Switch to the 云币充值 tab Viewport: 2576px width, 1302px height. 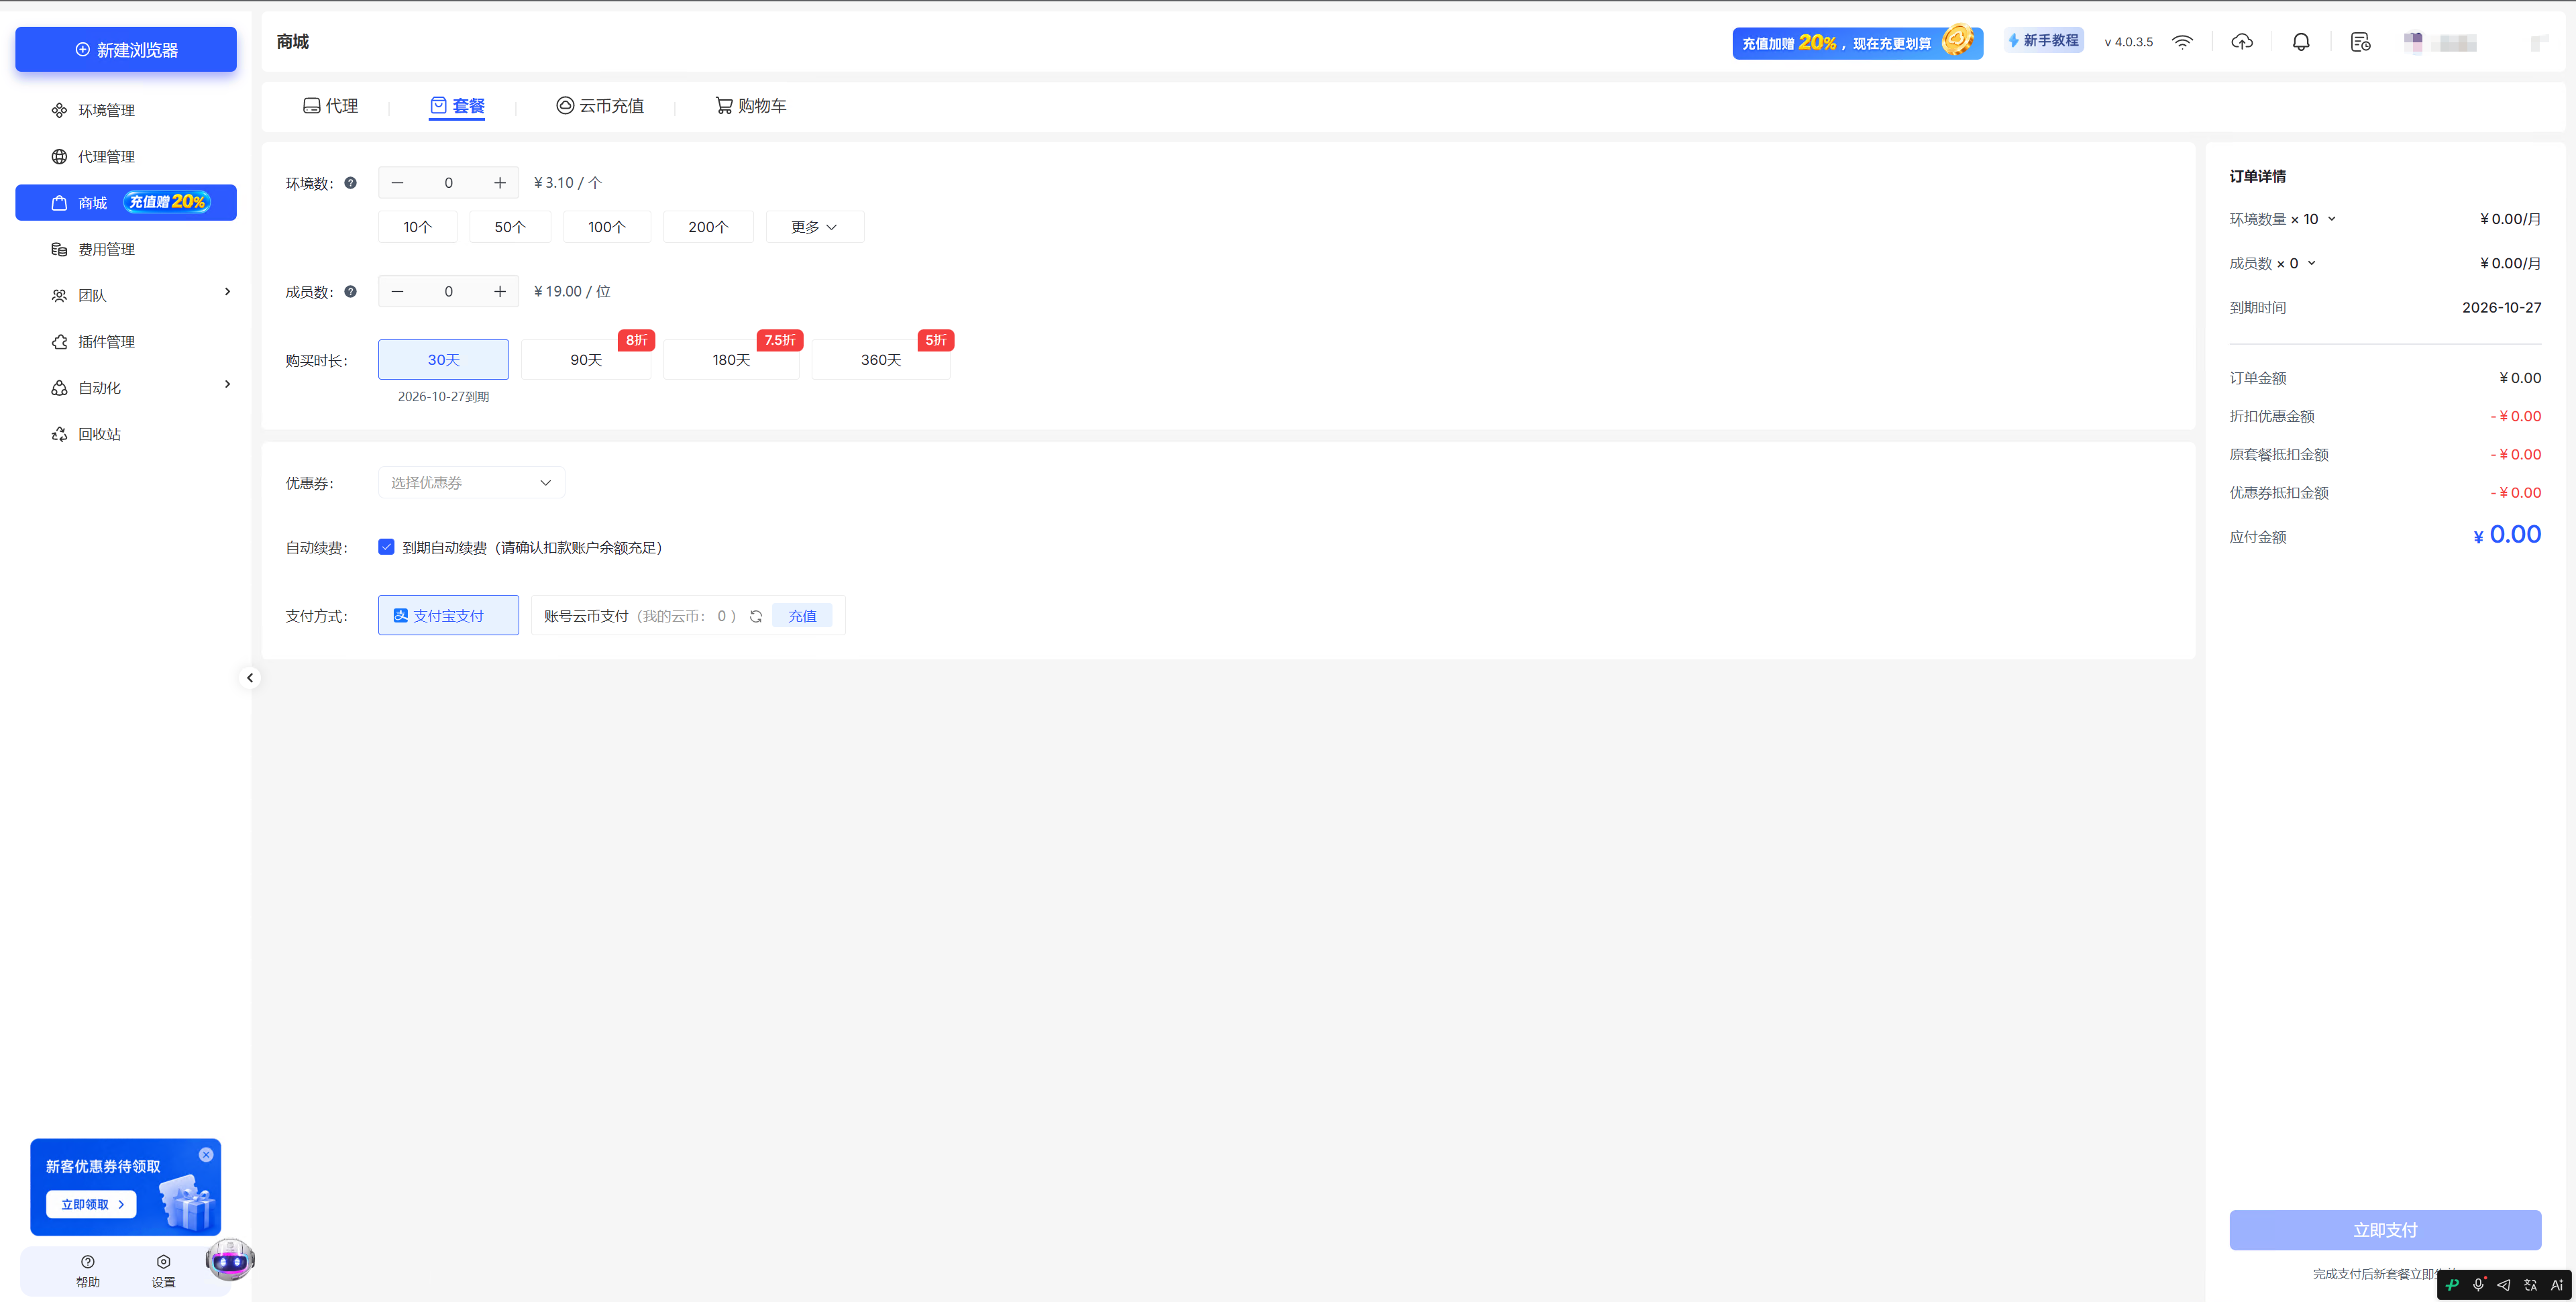[600, 106]
